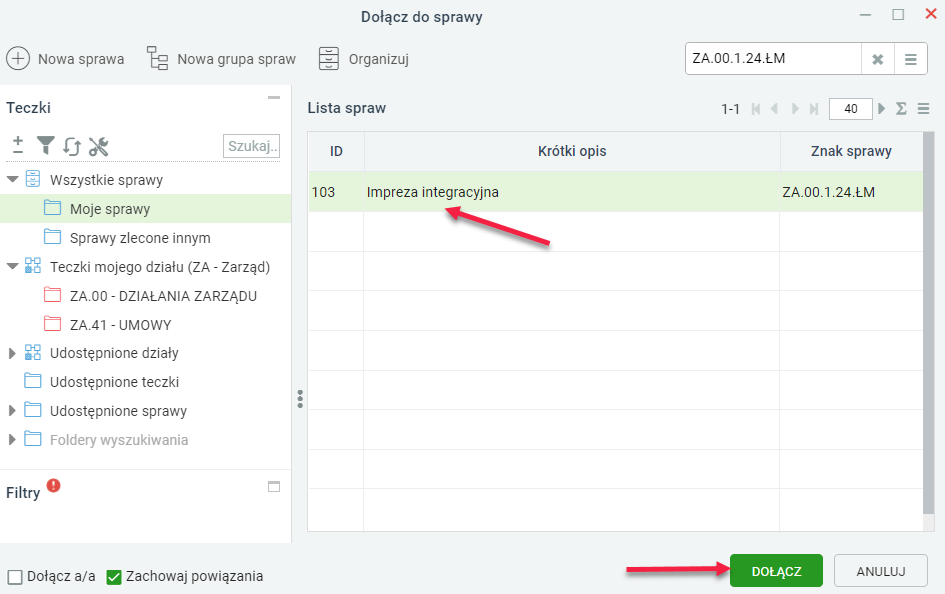Go to the previous page of Lista spraw

tap(775, 109)
